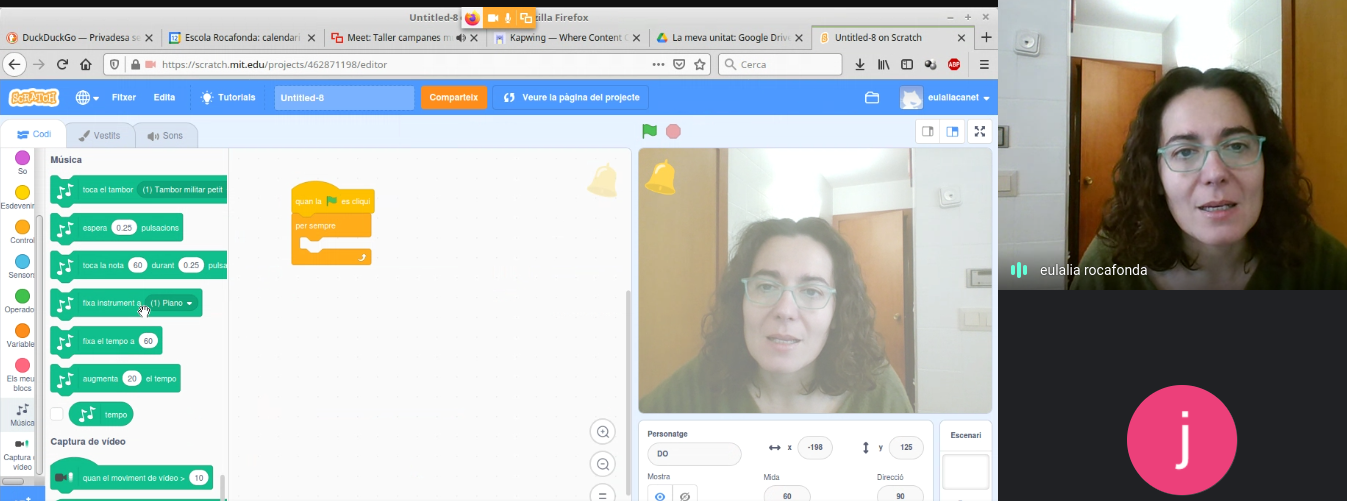
Task: Hide the sprite using crossed eye icon
Action: click(x=685, y=495)
